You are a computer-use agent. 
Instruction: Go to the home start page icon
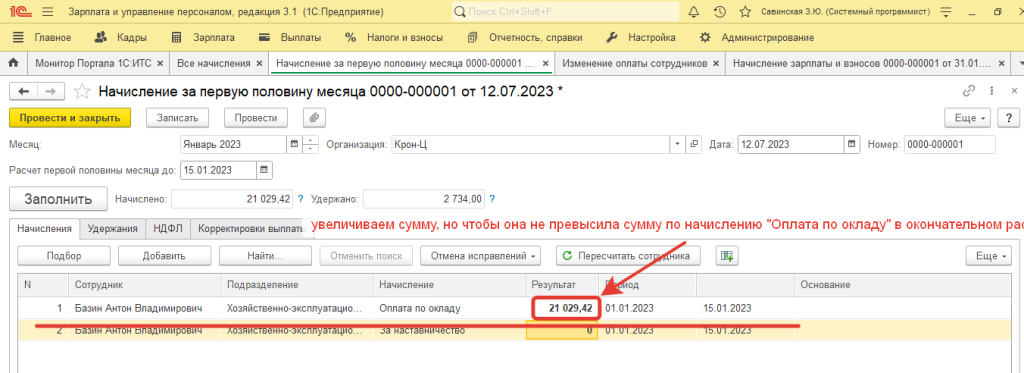pos(13,63)
